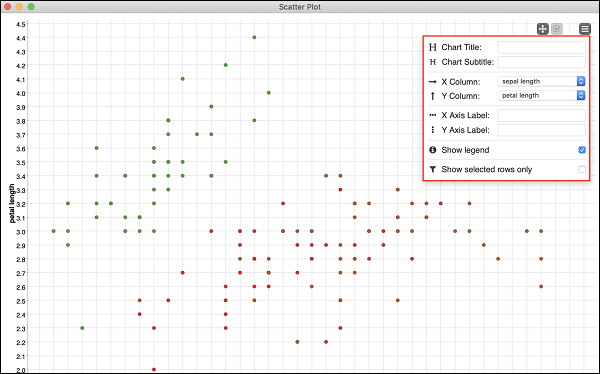
Task: Activate the pan/move mode icon
Action: coord(543,29)
